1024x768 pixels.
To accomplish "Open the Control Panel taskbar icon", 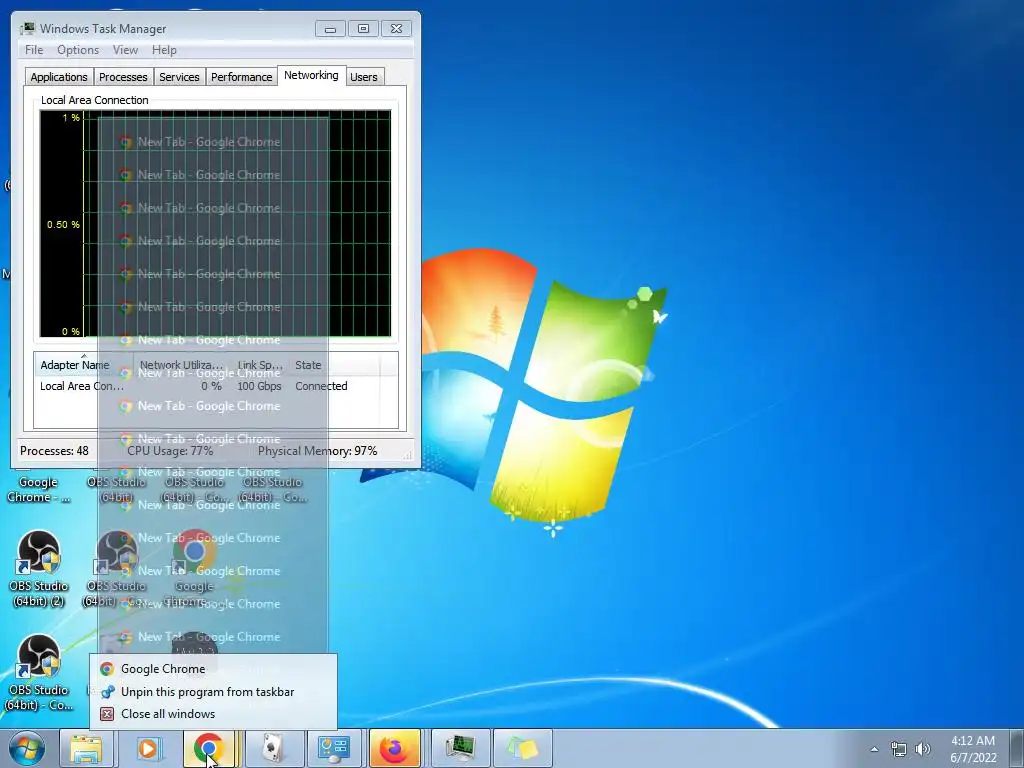I will pos(334,748).
